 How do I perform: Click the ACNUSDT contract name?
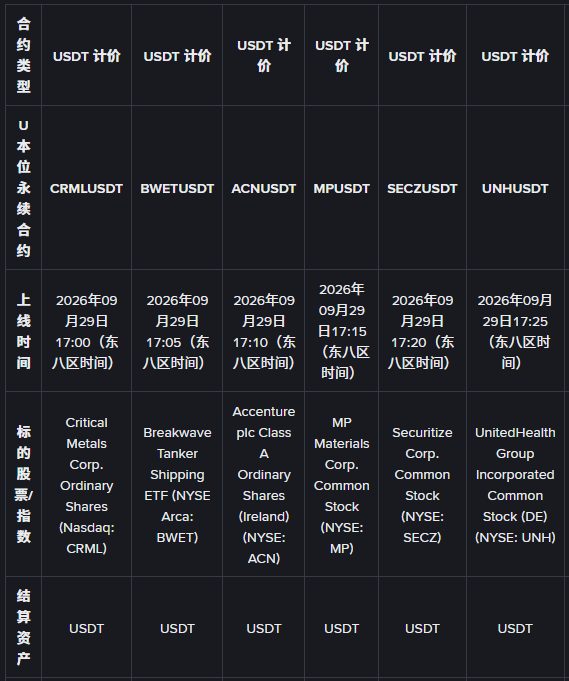click(x=264, y=188)
